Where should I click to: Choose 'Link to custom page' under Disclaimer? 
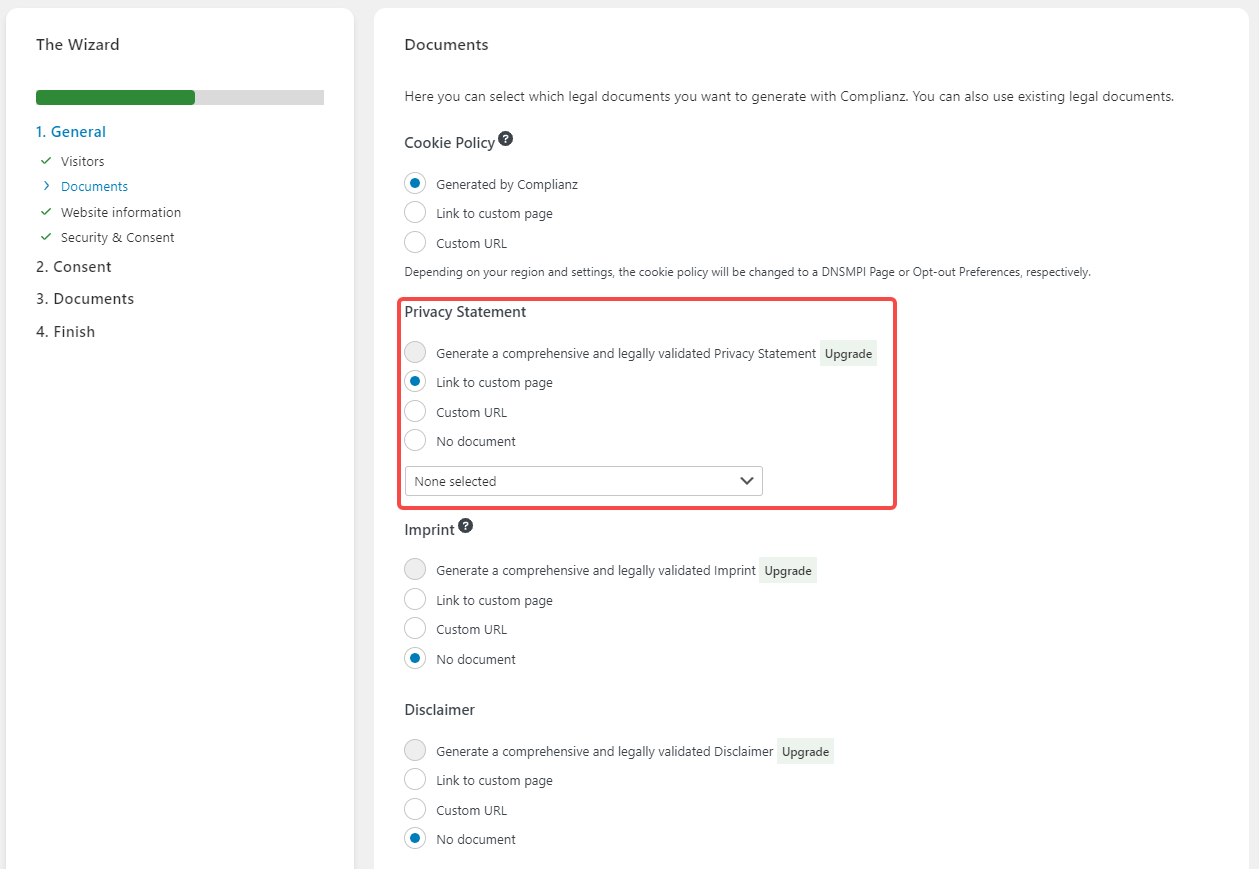415,780
